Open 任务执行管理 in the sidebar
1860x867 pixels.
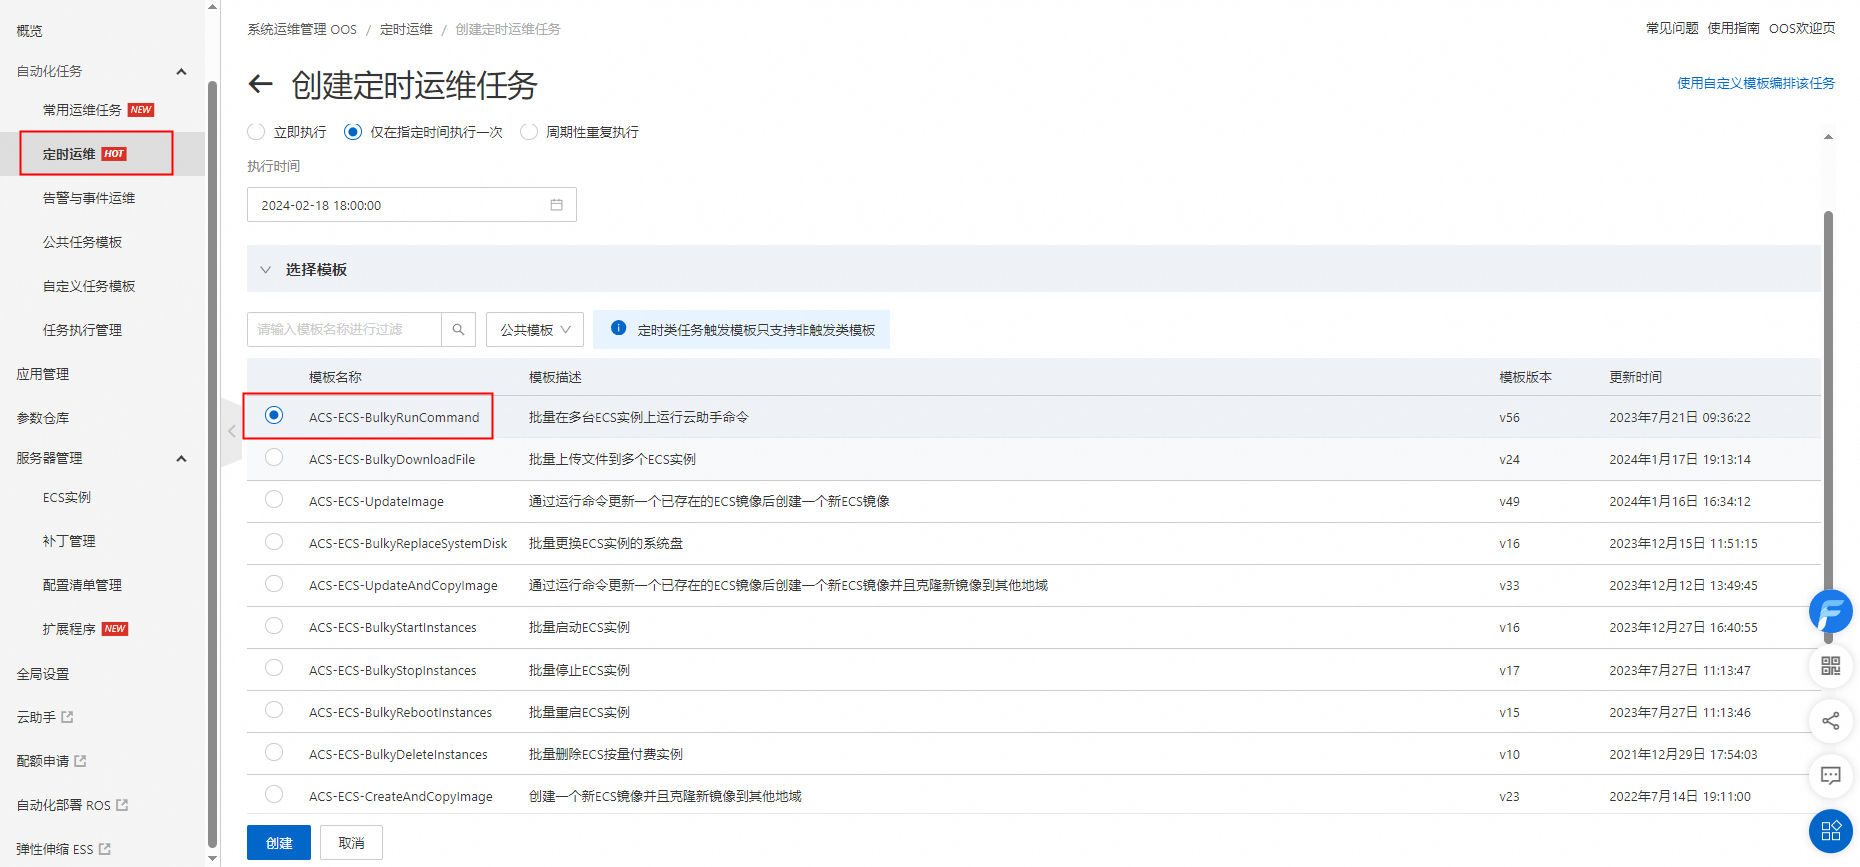click(x=82, y=330)
